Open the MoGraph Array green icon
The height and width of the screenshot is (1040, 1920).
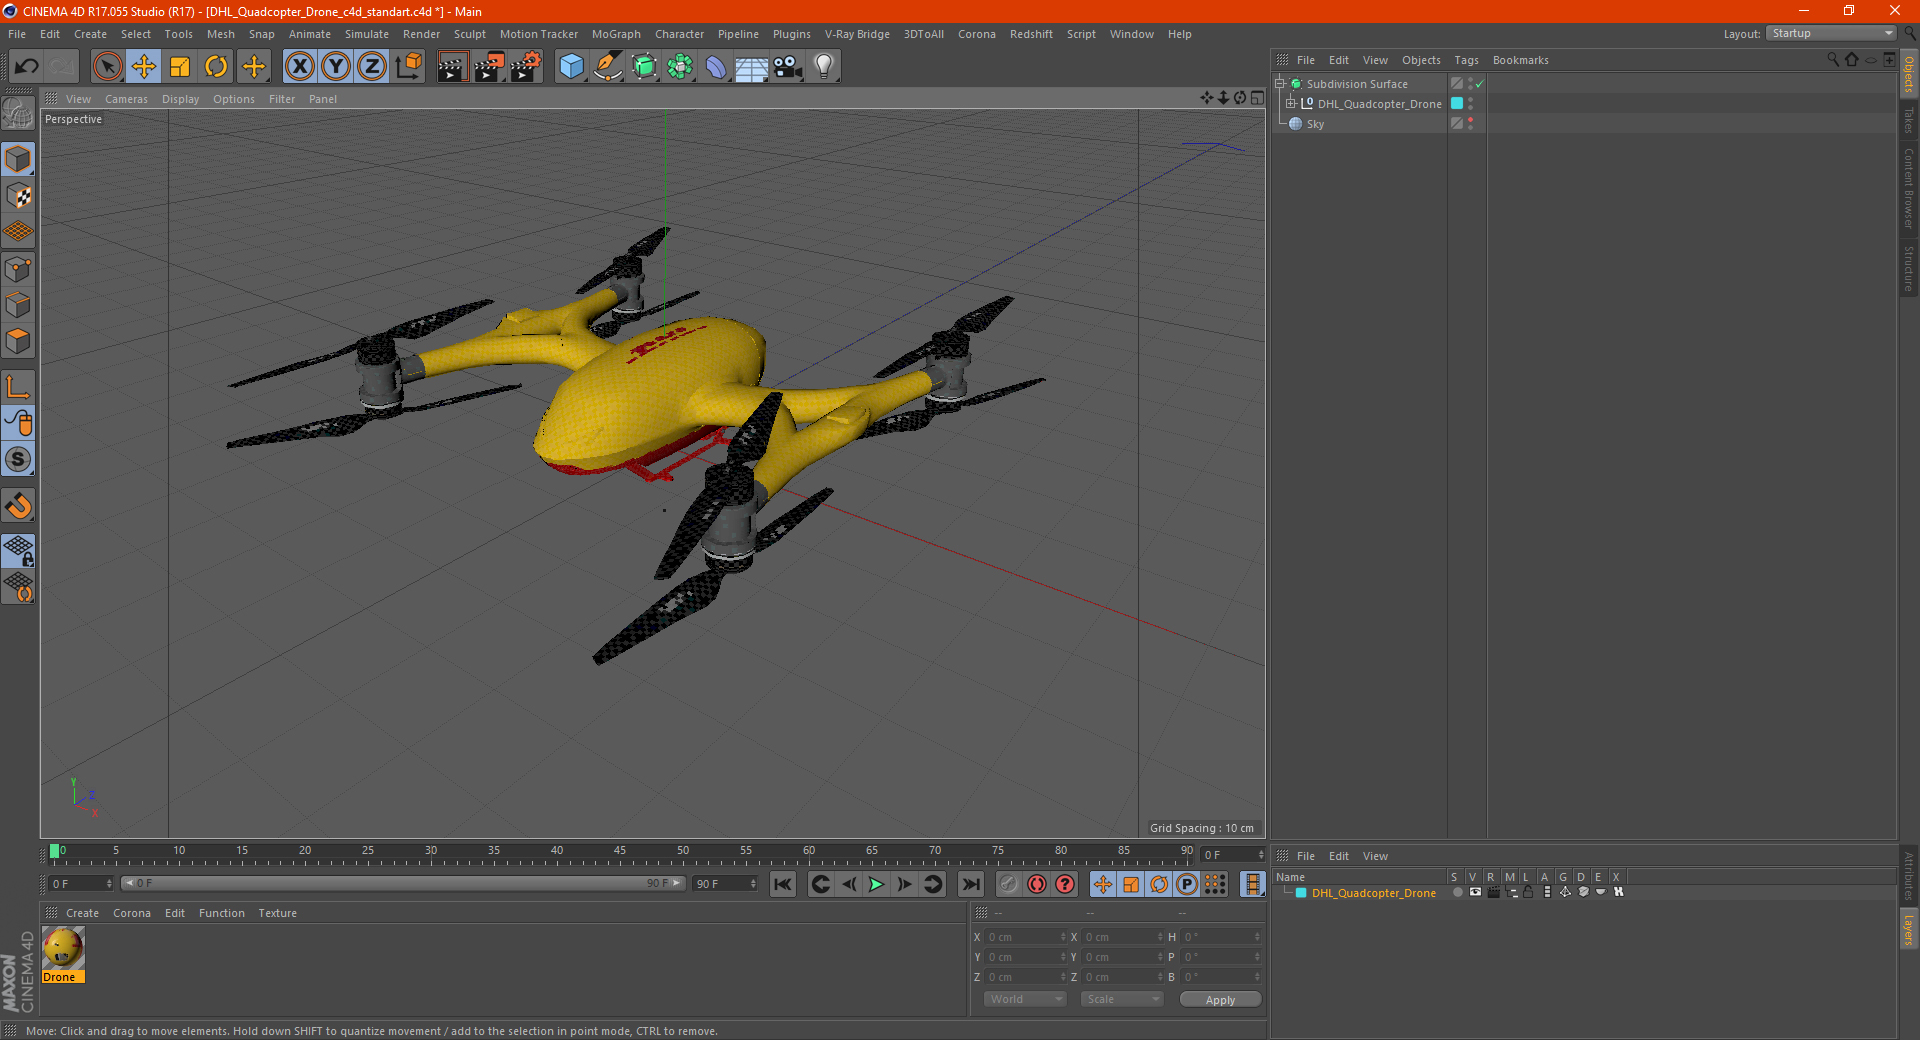tap(680, 67)
